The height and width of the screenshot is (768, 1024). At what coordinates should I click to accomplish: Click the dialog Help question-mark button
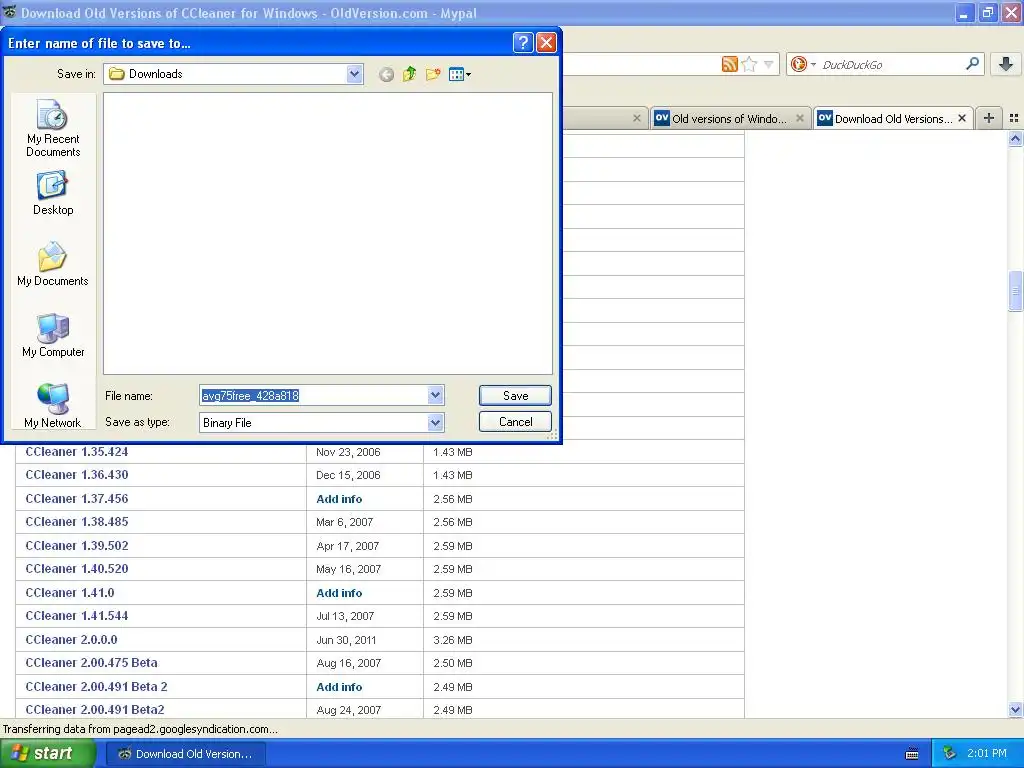(x=523, y=43)
